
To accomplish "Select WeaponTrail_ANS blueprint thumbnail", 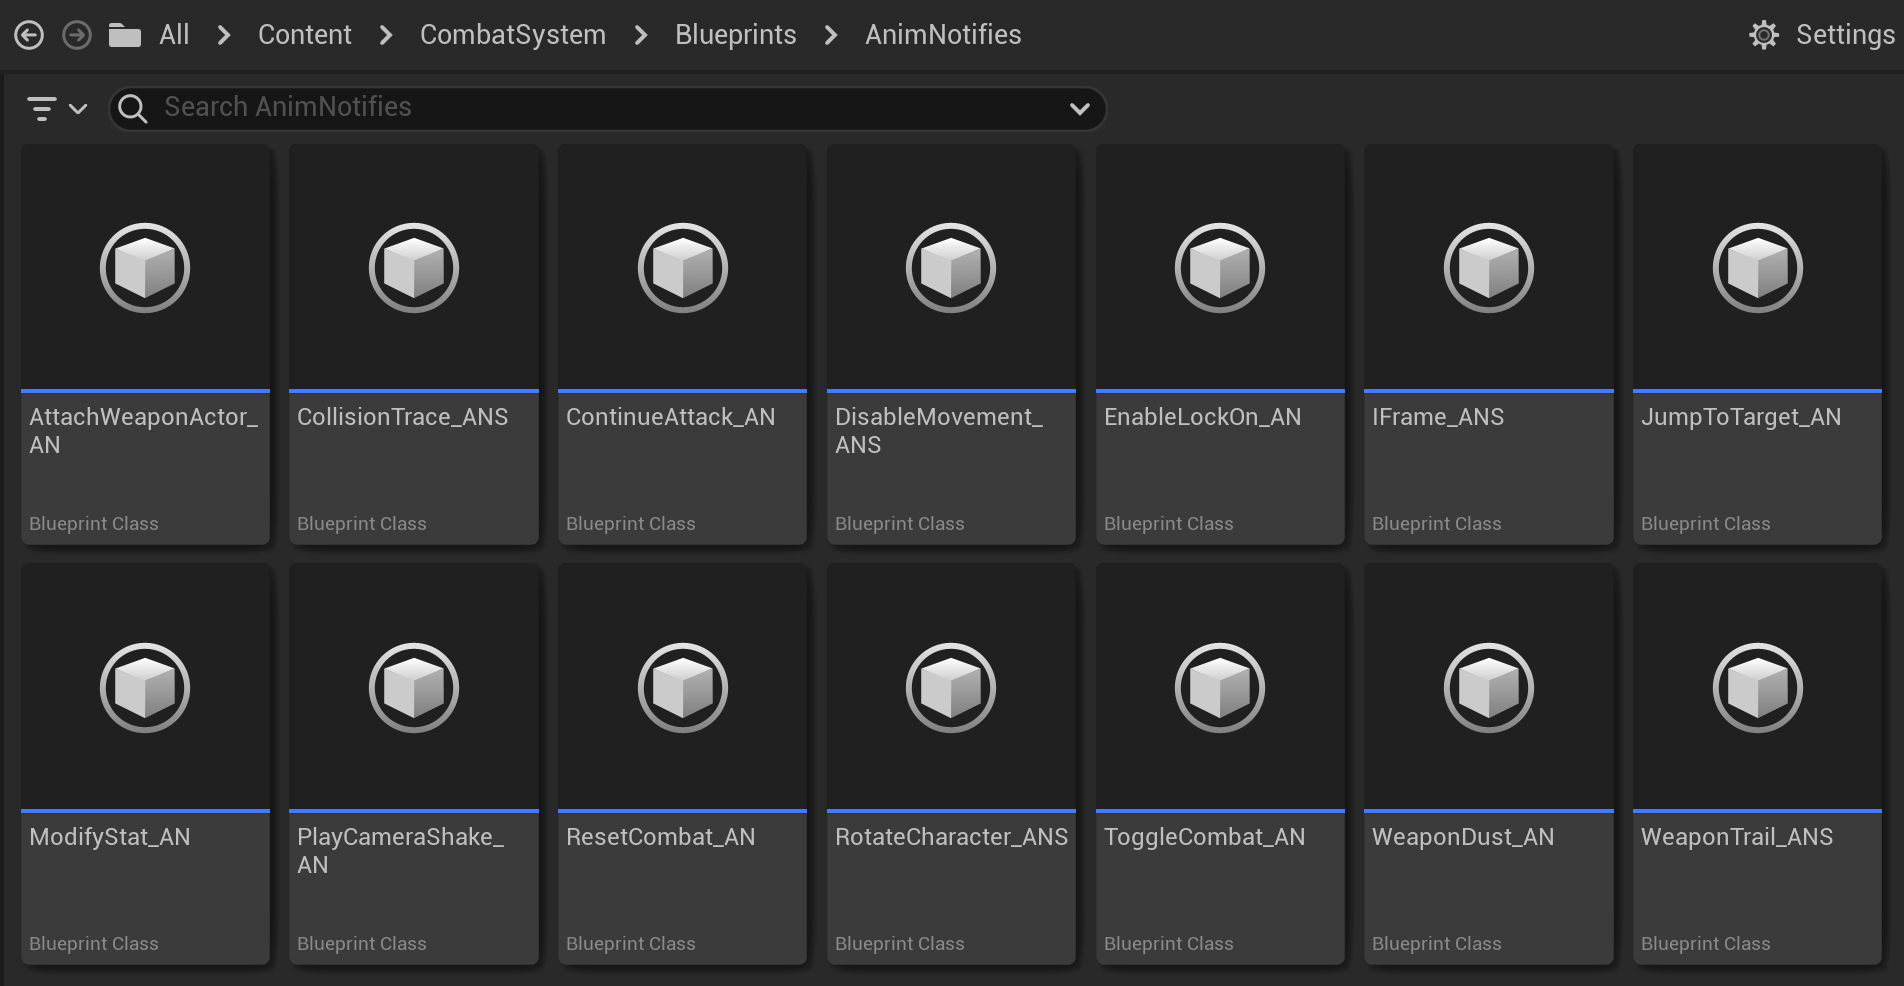I will [x=1758, y=687].
